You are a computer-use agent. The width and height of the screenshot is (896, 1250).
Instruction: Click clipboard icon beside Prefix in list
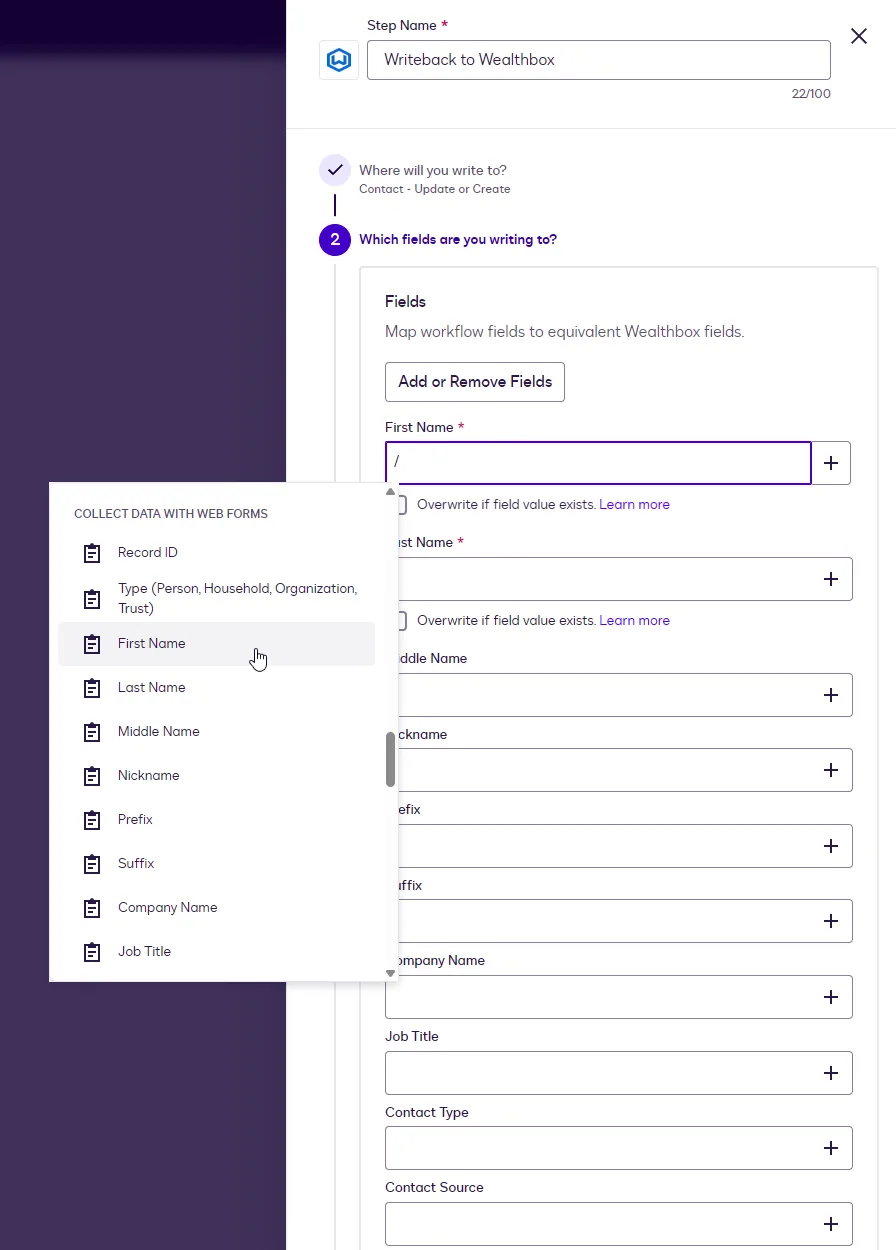pos(92,820)
